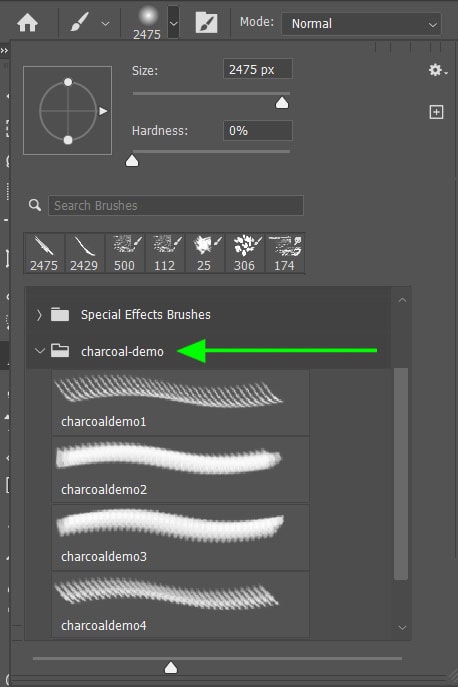Select recent brush sized 500
Screen dimensions: 458x687
click(124, 253)
